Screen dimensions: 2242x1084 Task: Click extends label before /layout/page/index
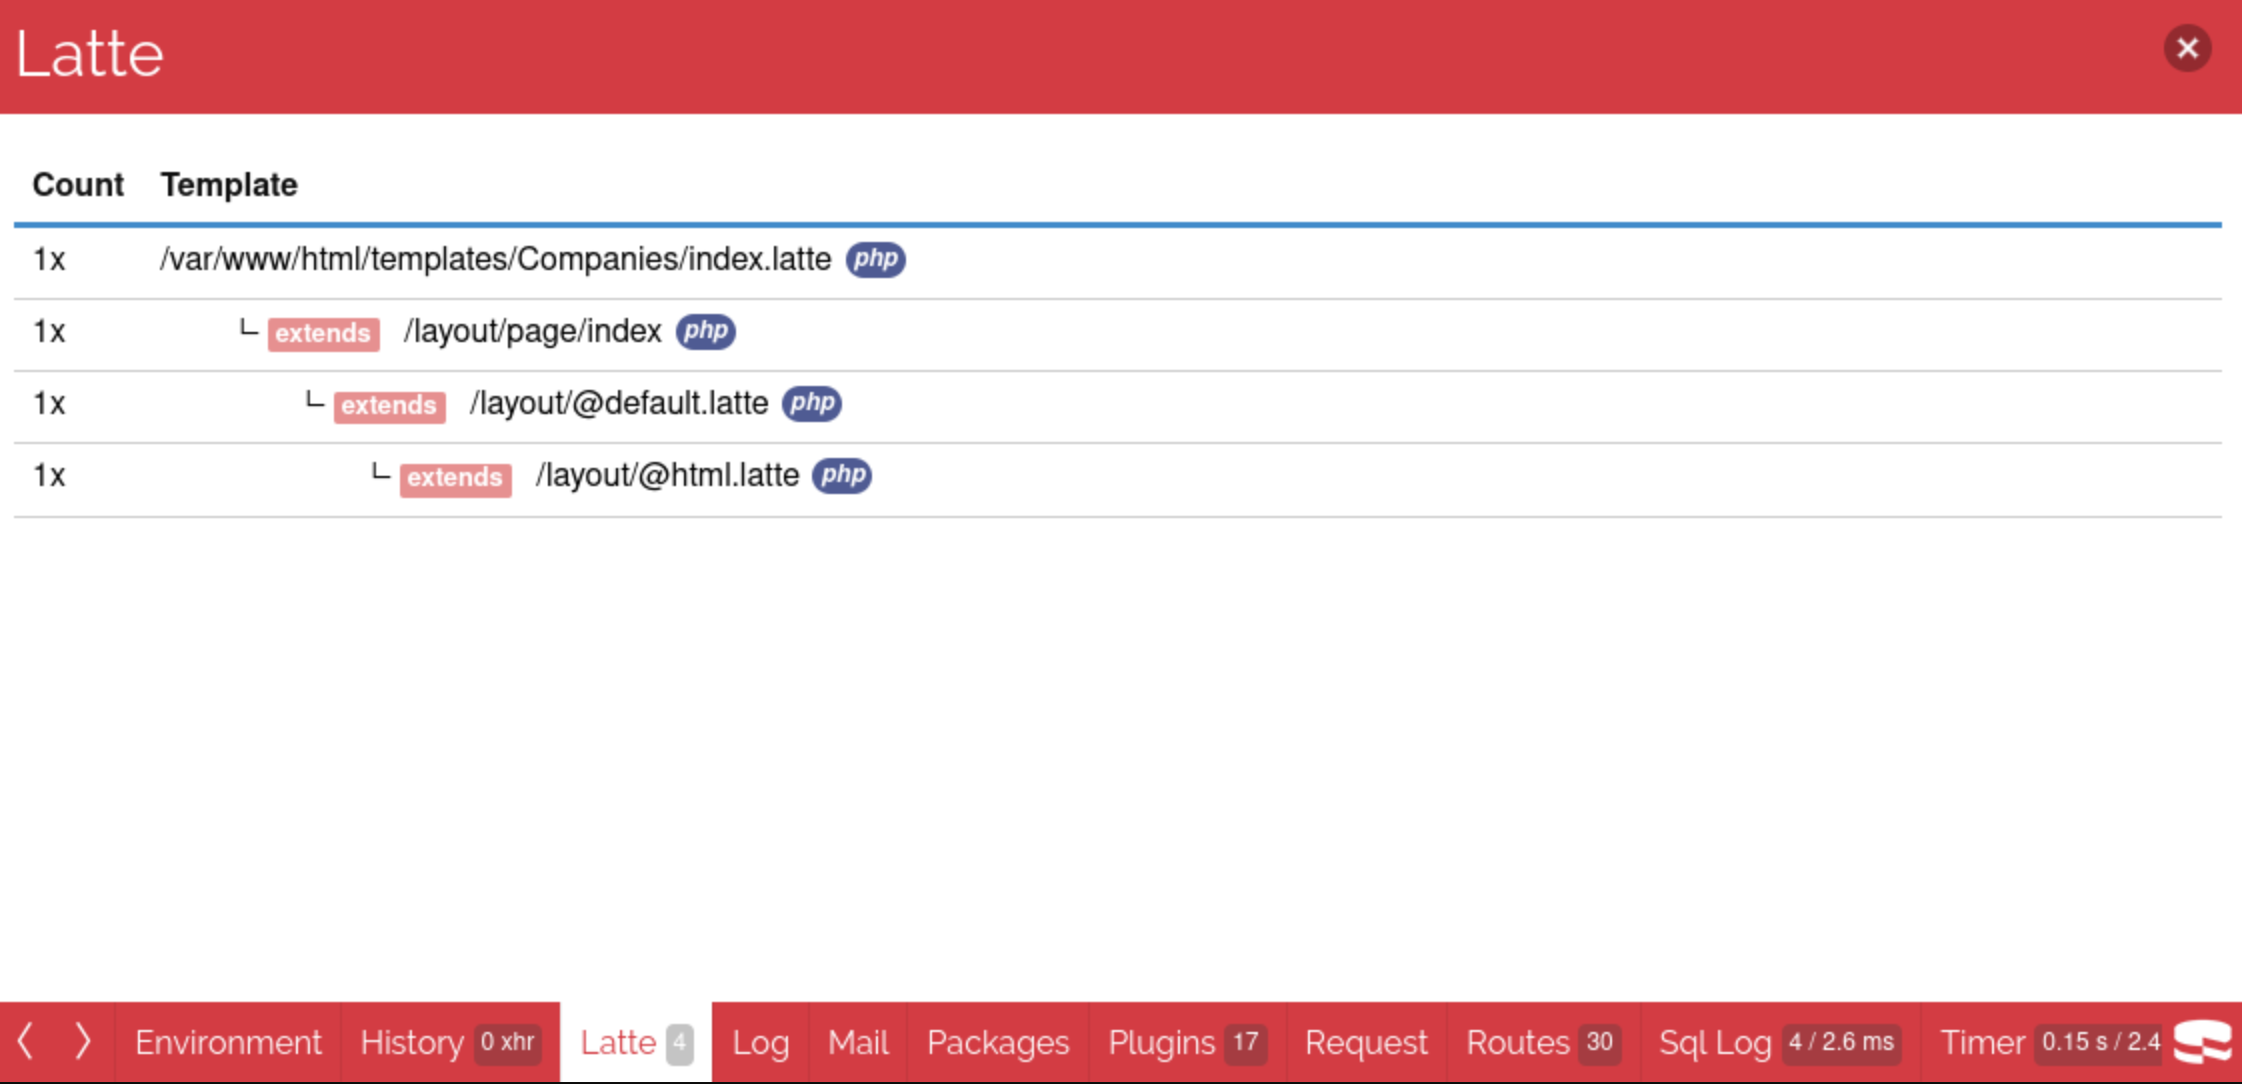(x=323, y=333)
